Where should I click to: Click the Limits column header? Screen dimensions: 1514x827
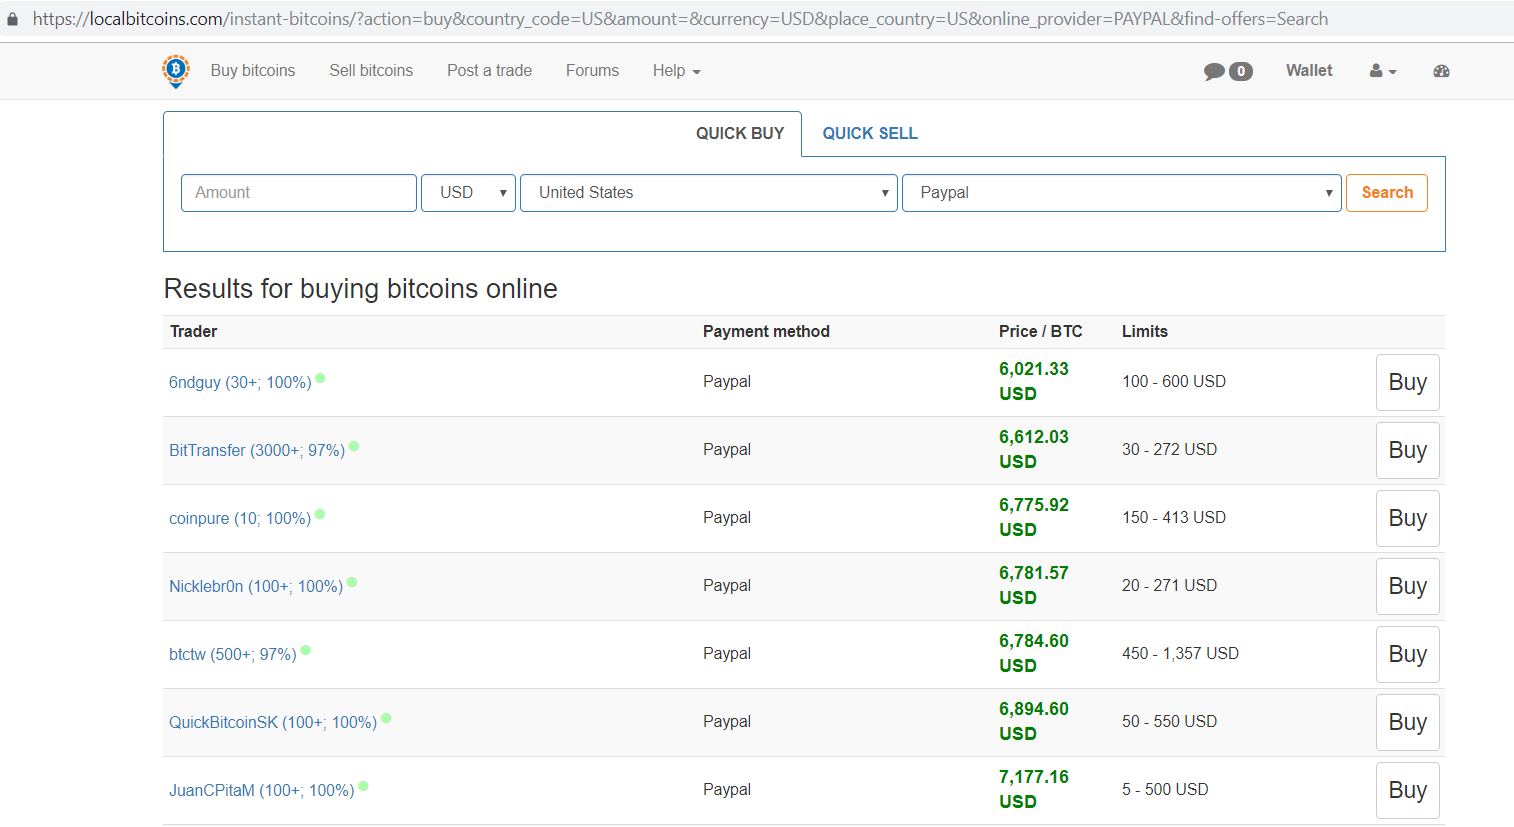point(1145,332)
